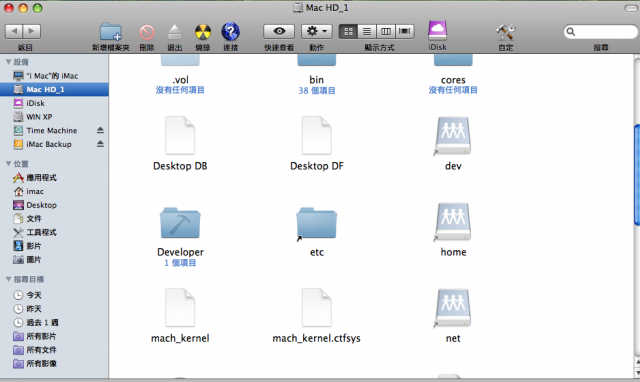The image size is (640, 382).
Task: Select the bin folder
Action: pyautogui.click(x=316, y=60)
